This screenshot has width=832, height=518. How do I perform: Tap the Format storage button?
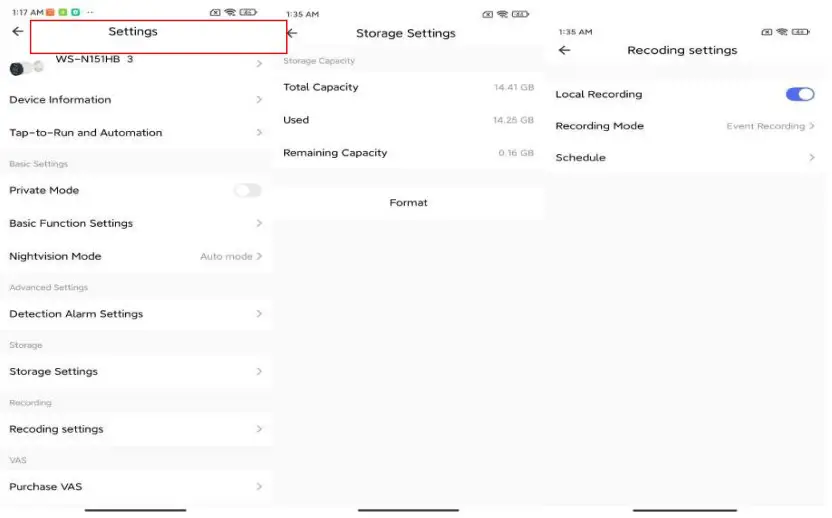pyautogui.click(x=408, y=203)
